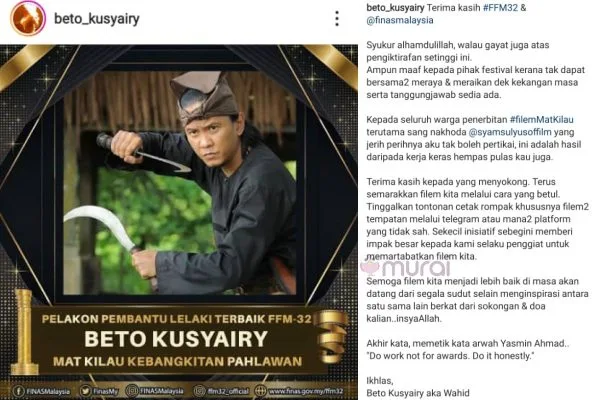
Task: Click the murai watermark logo
Action: click(406, 266)
